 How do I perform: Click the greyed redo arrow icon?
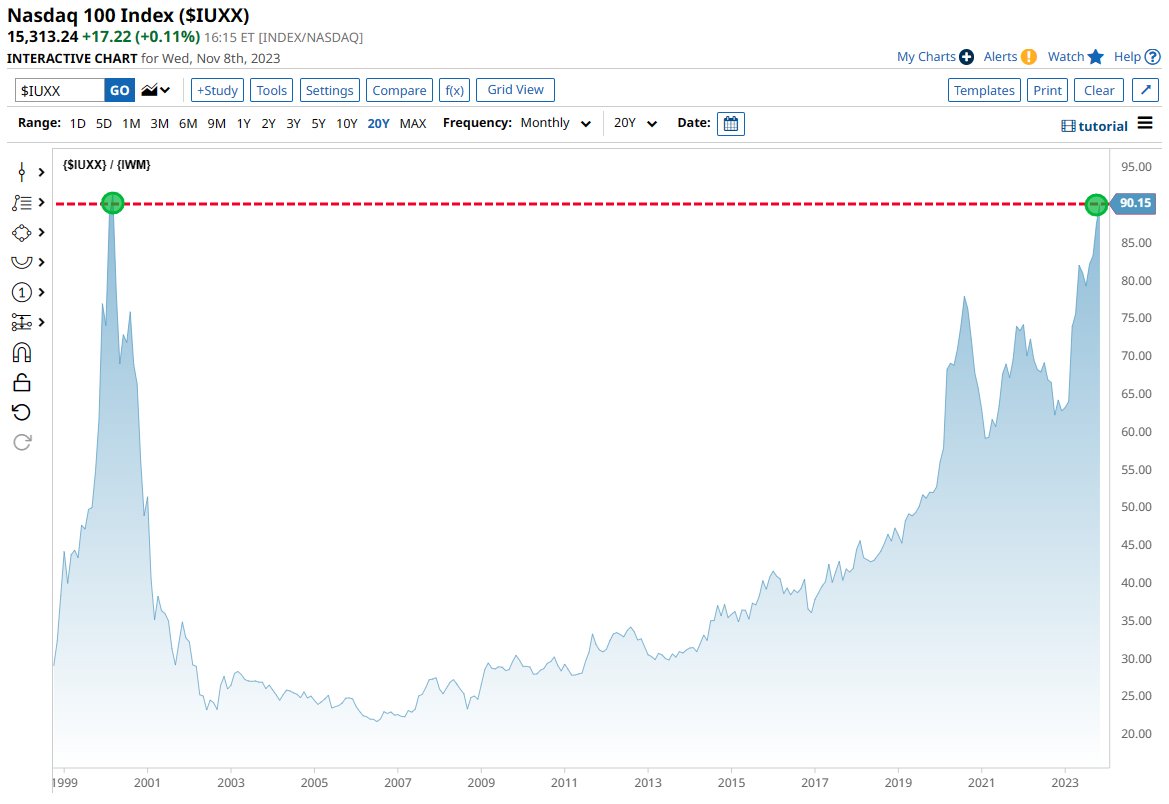22,442
